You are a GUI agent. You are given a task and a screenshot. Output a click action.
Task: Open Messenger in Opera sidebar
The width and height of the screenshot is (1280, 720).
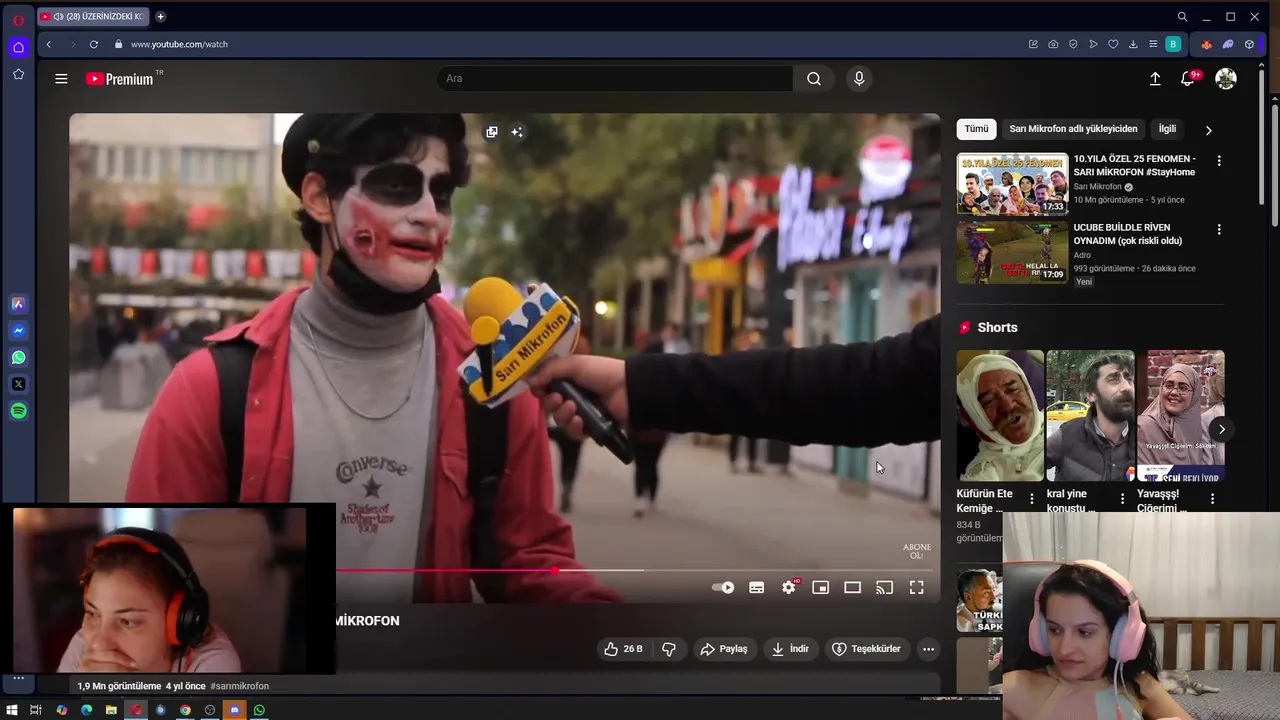18,331
